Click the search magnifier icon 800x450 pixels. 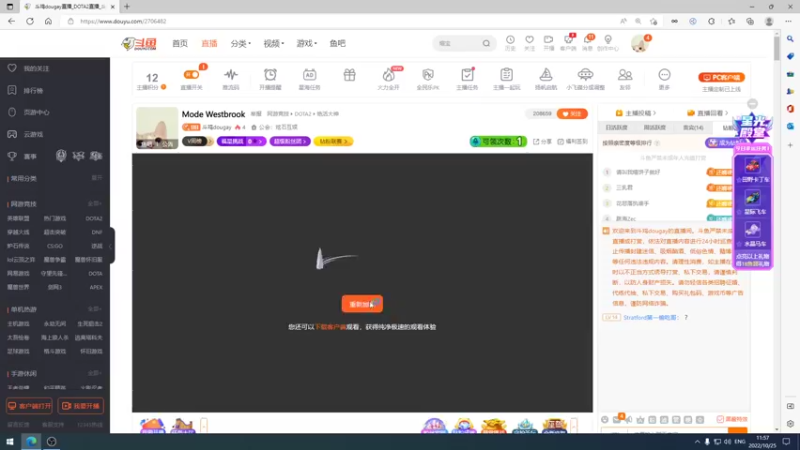[x=486, y=43]
